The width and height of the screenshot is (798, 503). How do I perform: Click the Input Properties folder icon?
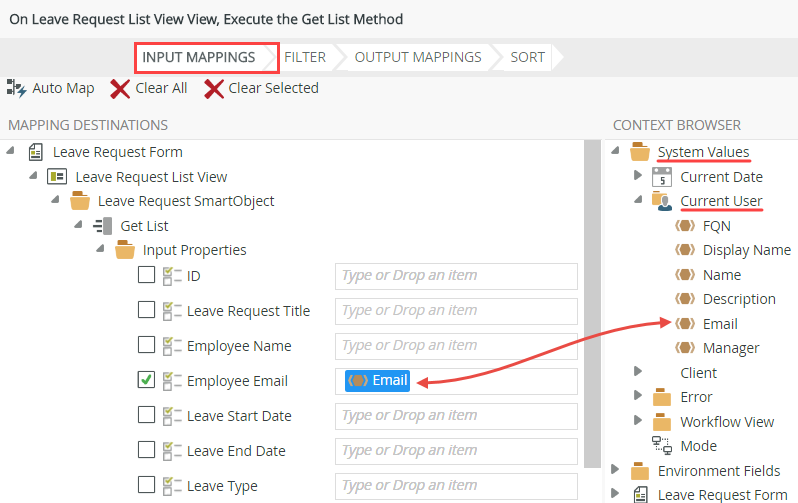125,250
